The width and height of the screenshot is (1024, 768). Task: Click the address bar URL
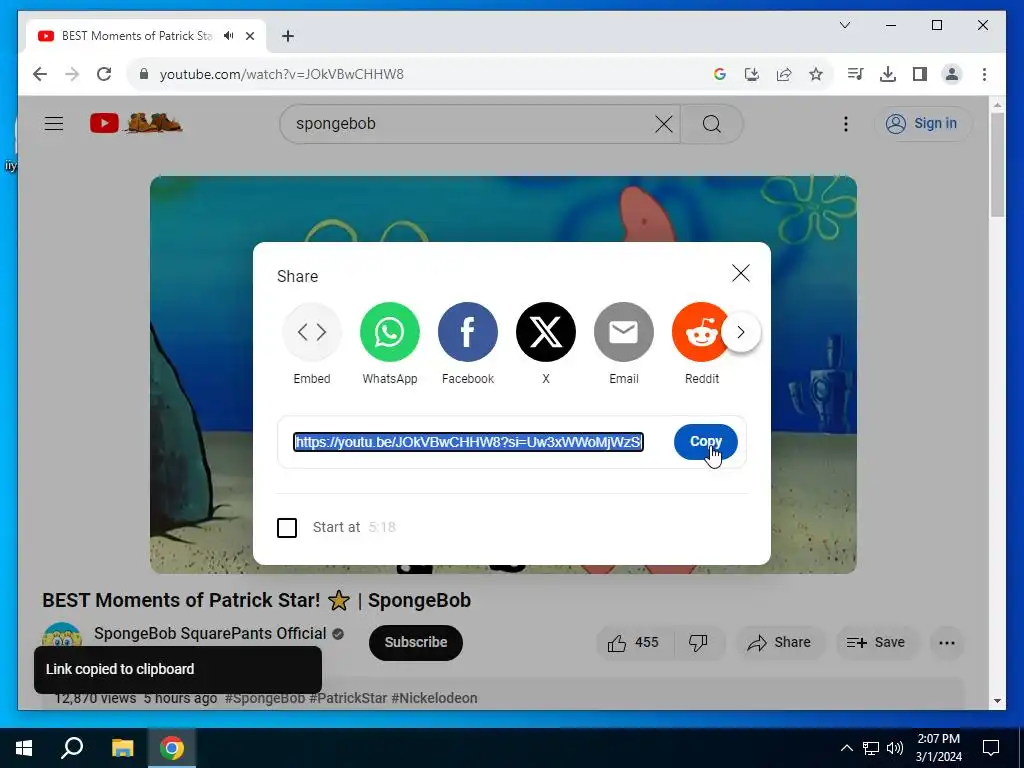click(281, 74)
